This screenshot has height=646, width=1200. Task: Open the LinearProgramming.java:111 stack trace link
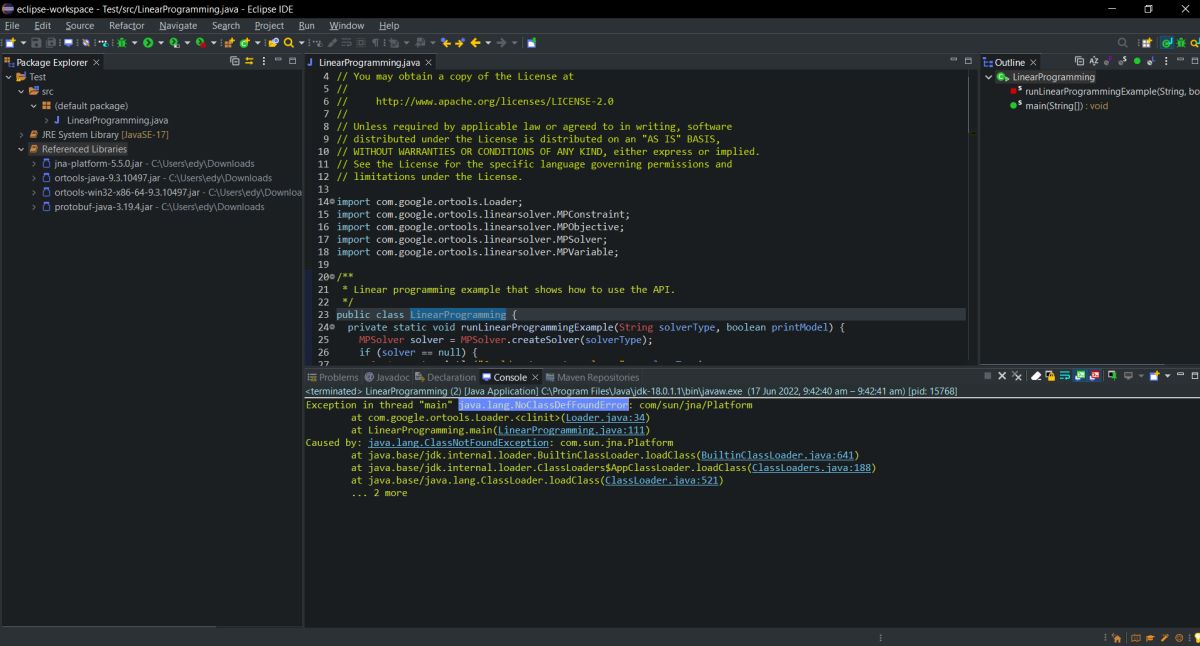coord(572,430)
